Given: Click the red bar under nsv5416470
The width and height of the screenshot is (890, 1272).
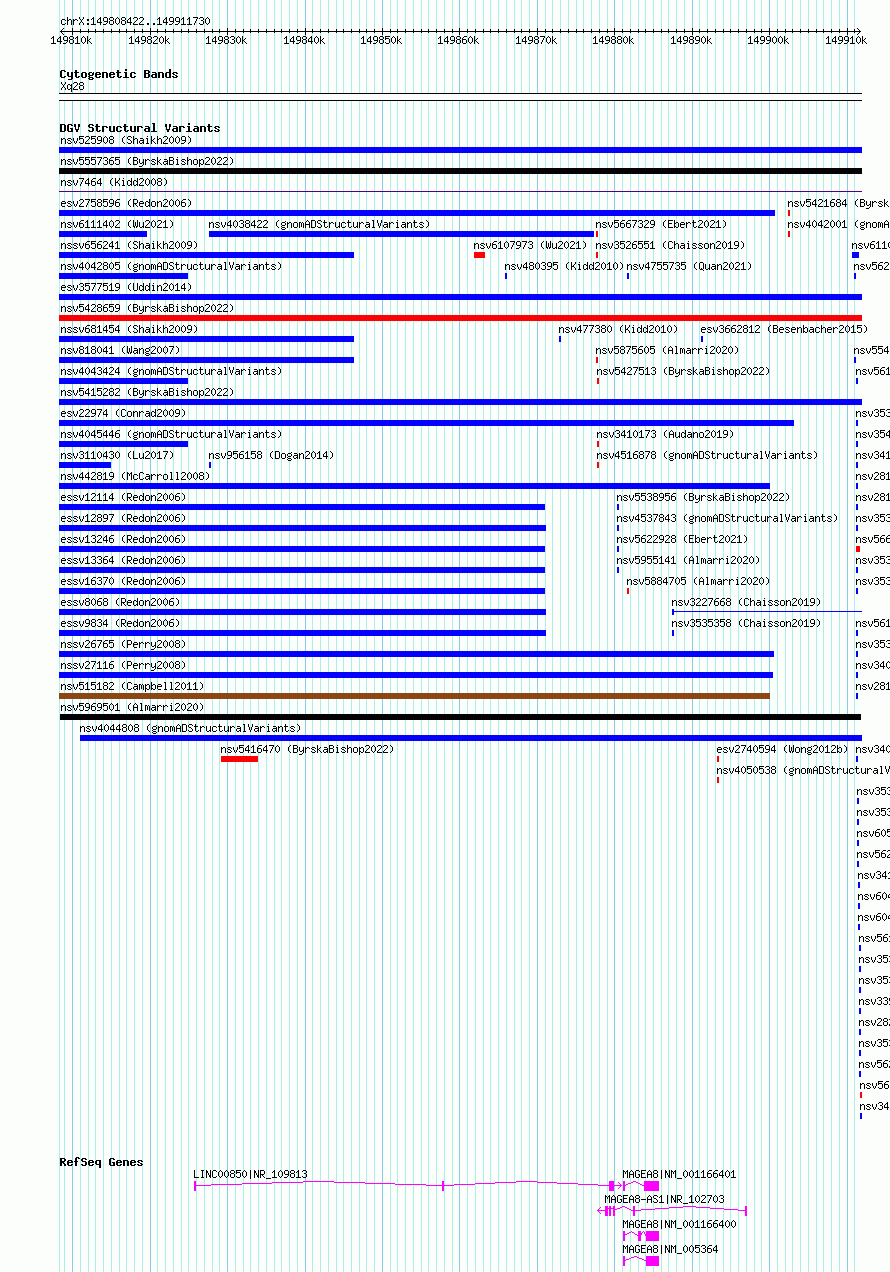Looking at the screenshot, I should coord(239,759).
